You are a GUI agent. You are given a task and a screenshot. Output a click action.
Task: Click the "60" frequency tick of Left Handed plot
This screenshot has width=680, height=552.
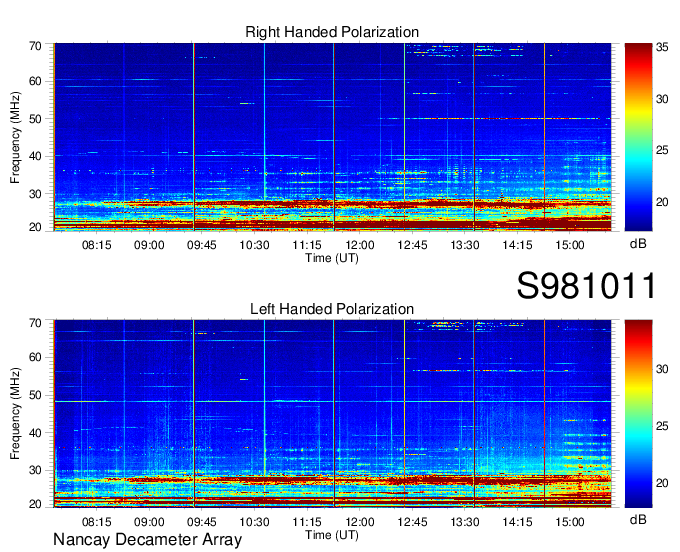click(35, 358)
